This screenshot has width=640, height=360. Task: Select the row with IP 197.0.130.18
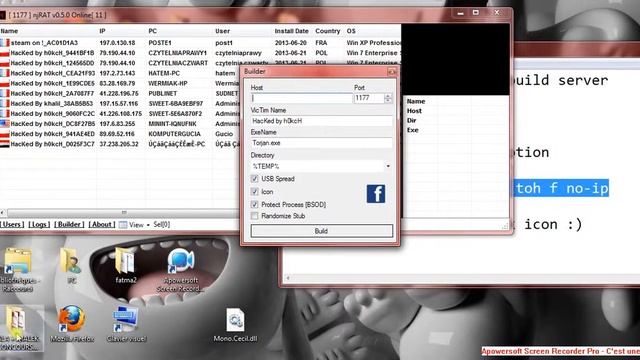point(200,42)
